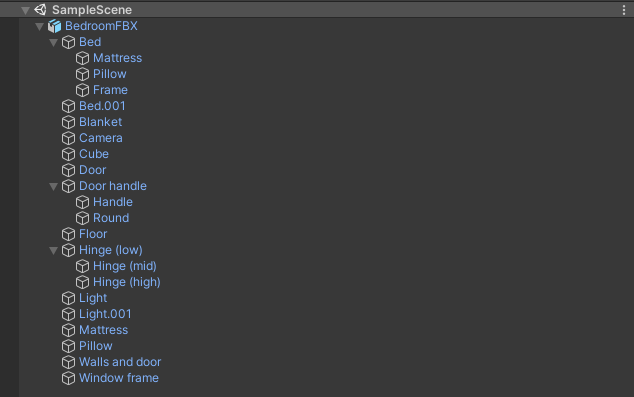Select the Handle child object
Screen dimensions: 634x397
click(x=113, y=202)
